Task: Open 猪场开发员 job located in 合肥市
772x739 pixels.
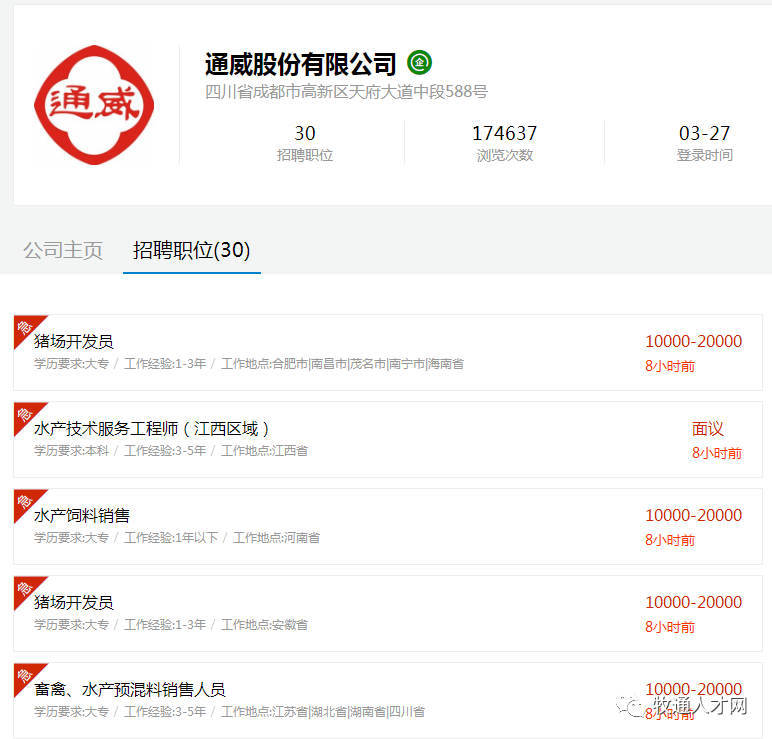Action: pyautogui.click(x=74, y=341)
